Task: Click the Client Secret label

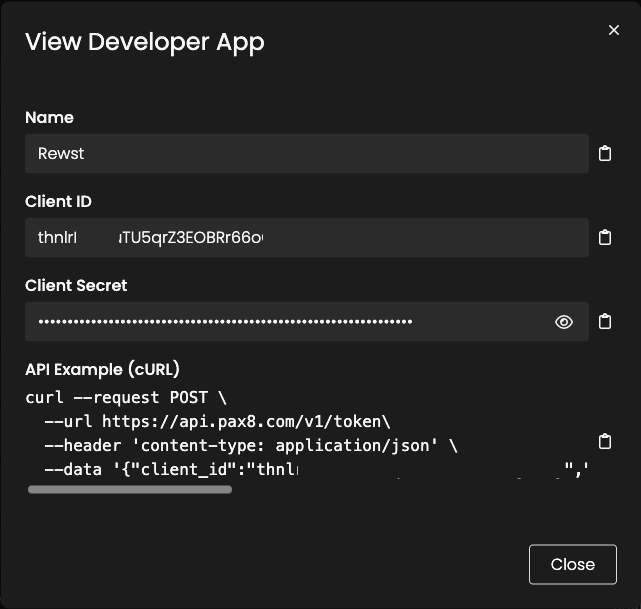Action: tap(76, 285)
